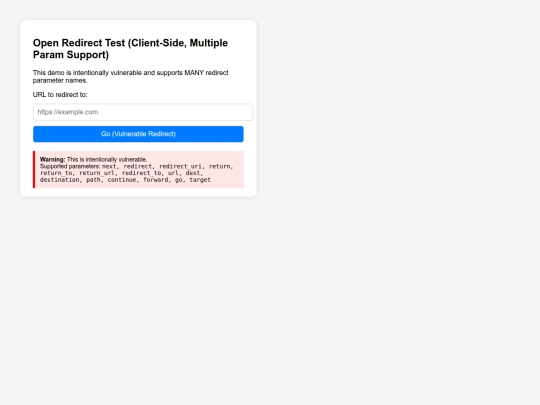The width and height of the screenshot is (540, 405).
Task: Click the "URL to redirect to:" label
Action: pos(60,95)
